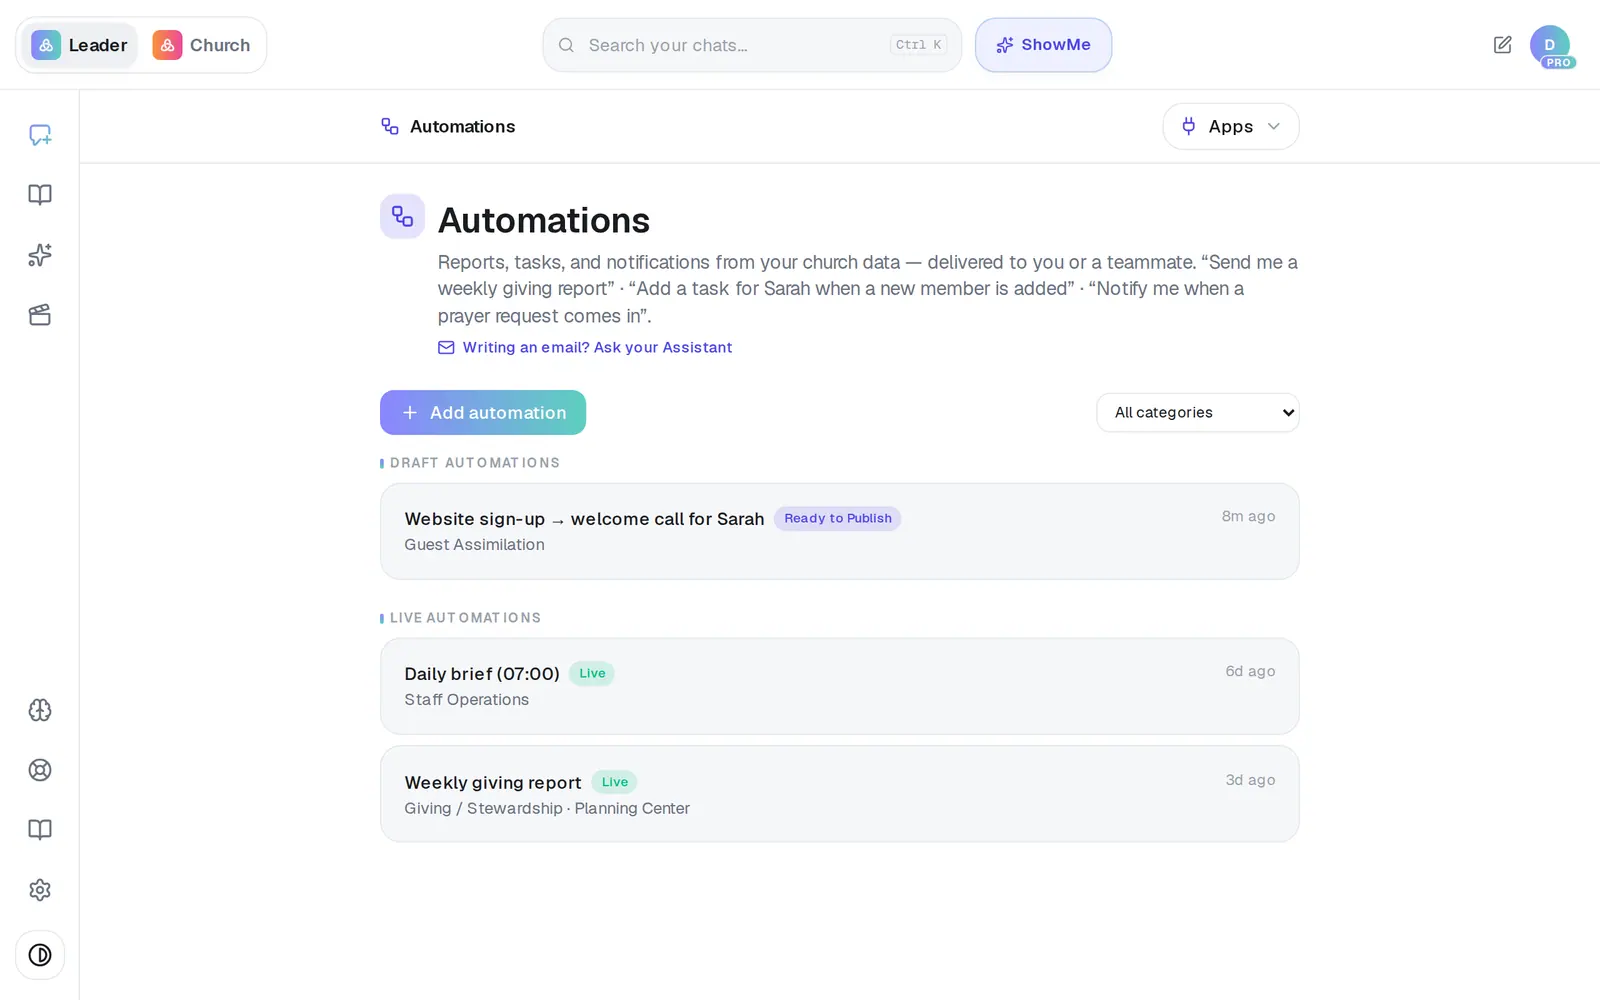Click the compose new note icon
This screenshot has width=1600, height=1000.
(1502, 45)
